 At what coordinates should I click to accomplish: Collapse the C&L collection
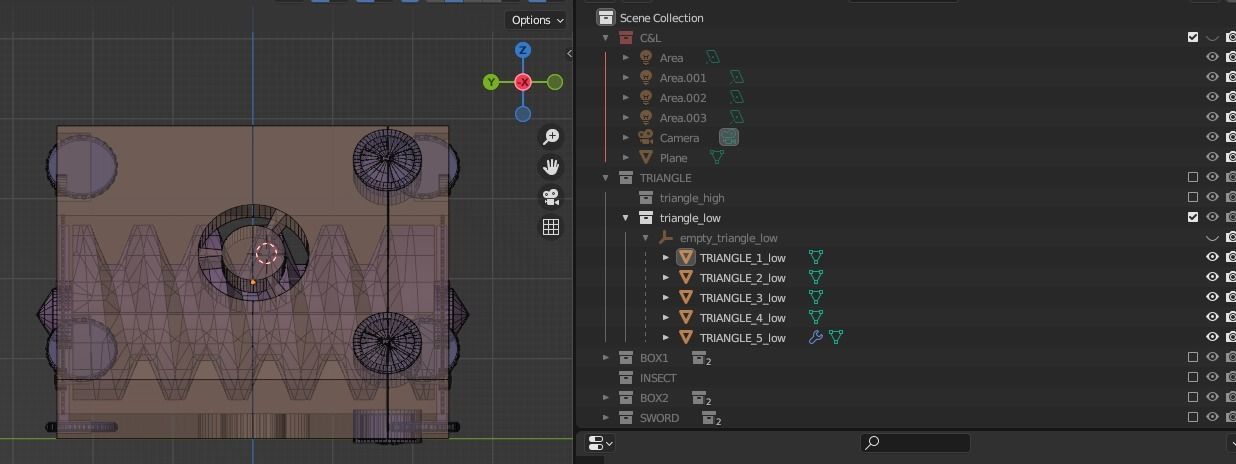coord(606,37)
